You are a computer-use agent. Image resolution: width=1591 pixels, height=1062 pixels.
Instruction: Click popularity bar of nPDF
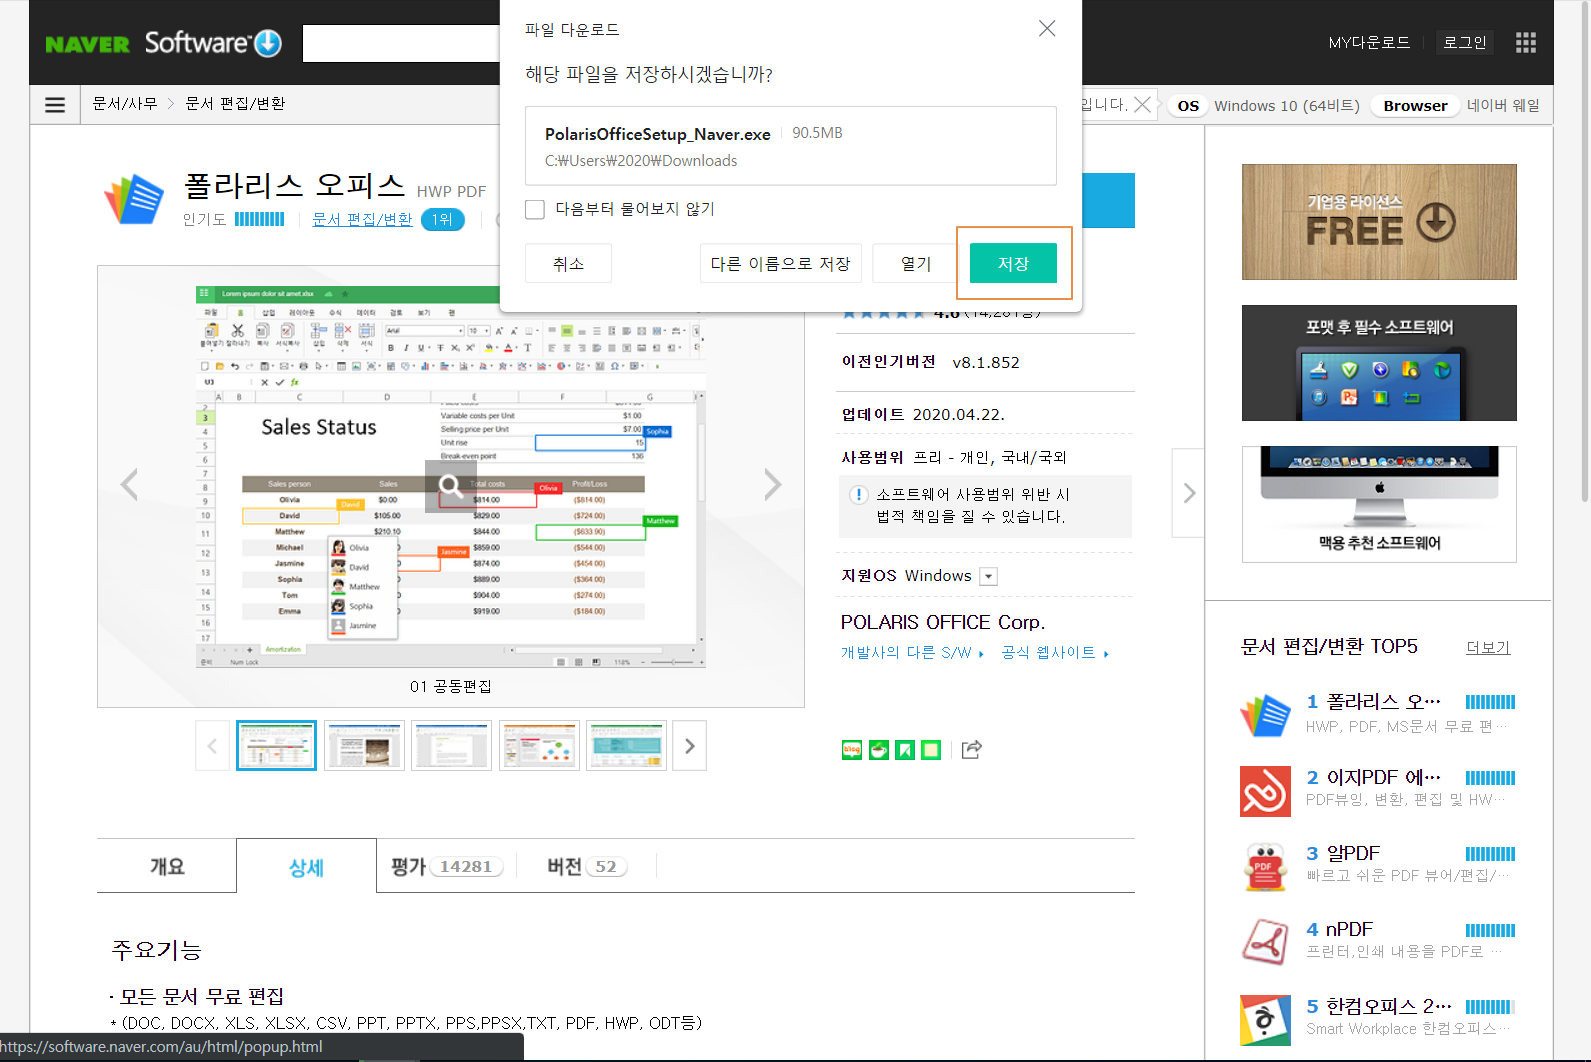(1490, 930)
